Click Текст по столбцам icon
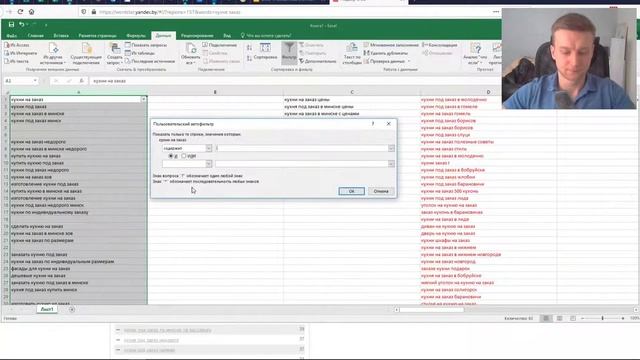Viewport: 640px width, 360px height. tap(352, 54)
